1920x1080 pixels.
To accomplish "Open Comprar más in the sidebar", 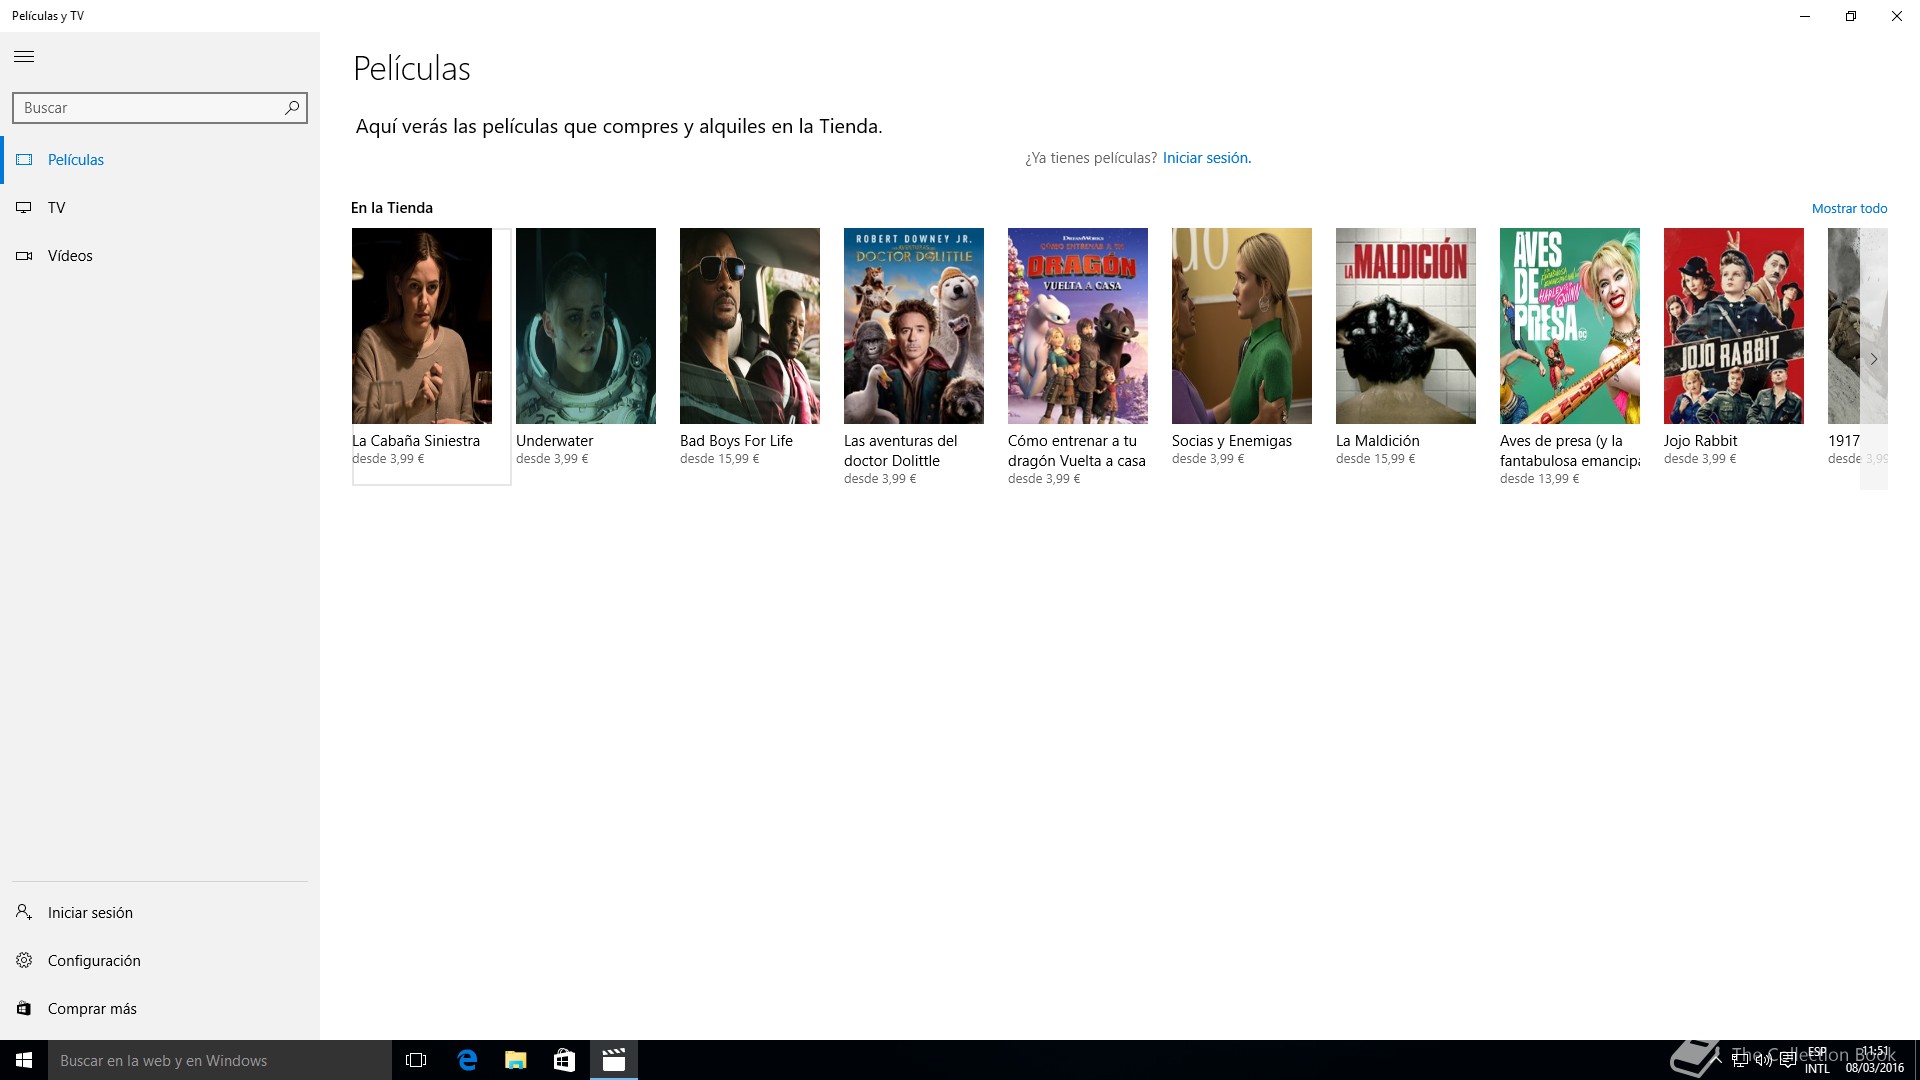I will pyautogui.click(x=160, y=1008).
